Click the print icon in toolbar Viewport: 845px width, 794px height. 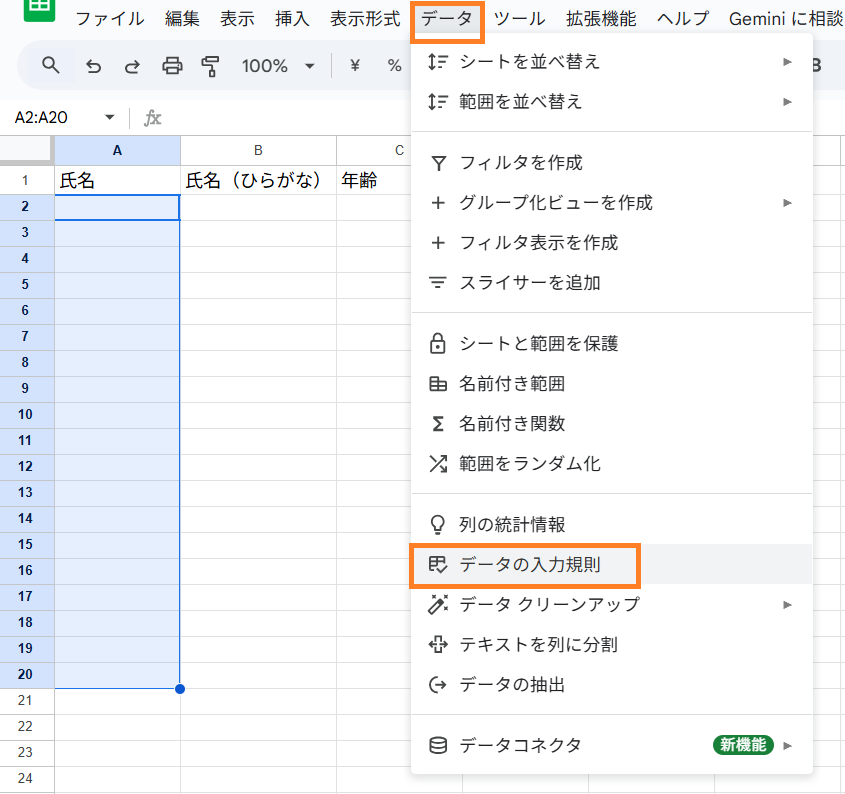[x=172, y=66]
